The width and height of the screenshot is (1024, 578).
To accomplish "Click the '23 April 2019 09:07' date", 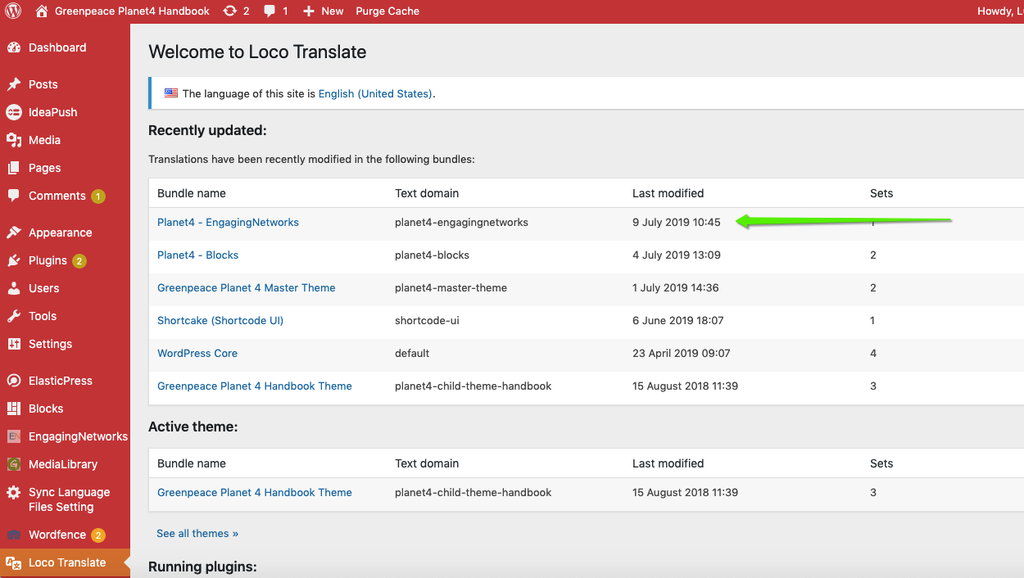I will [681, 353].
